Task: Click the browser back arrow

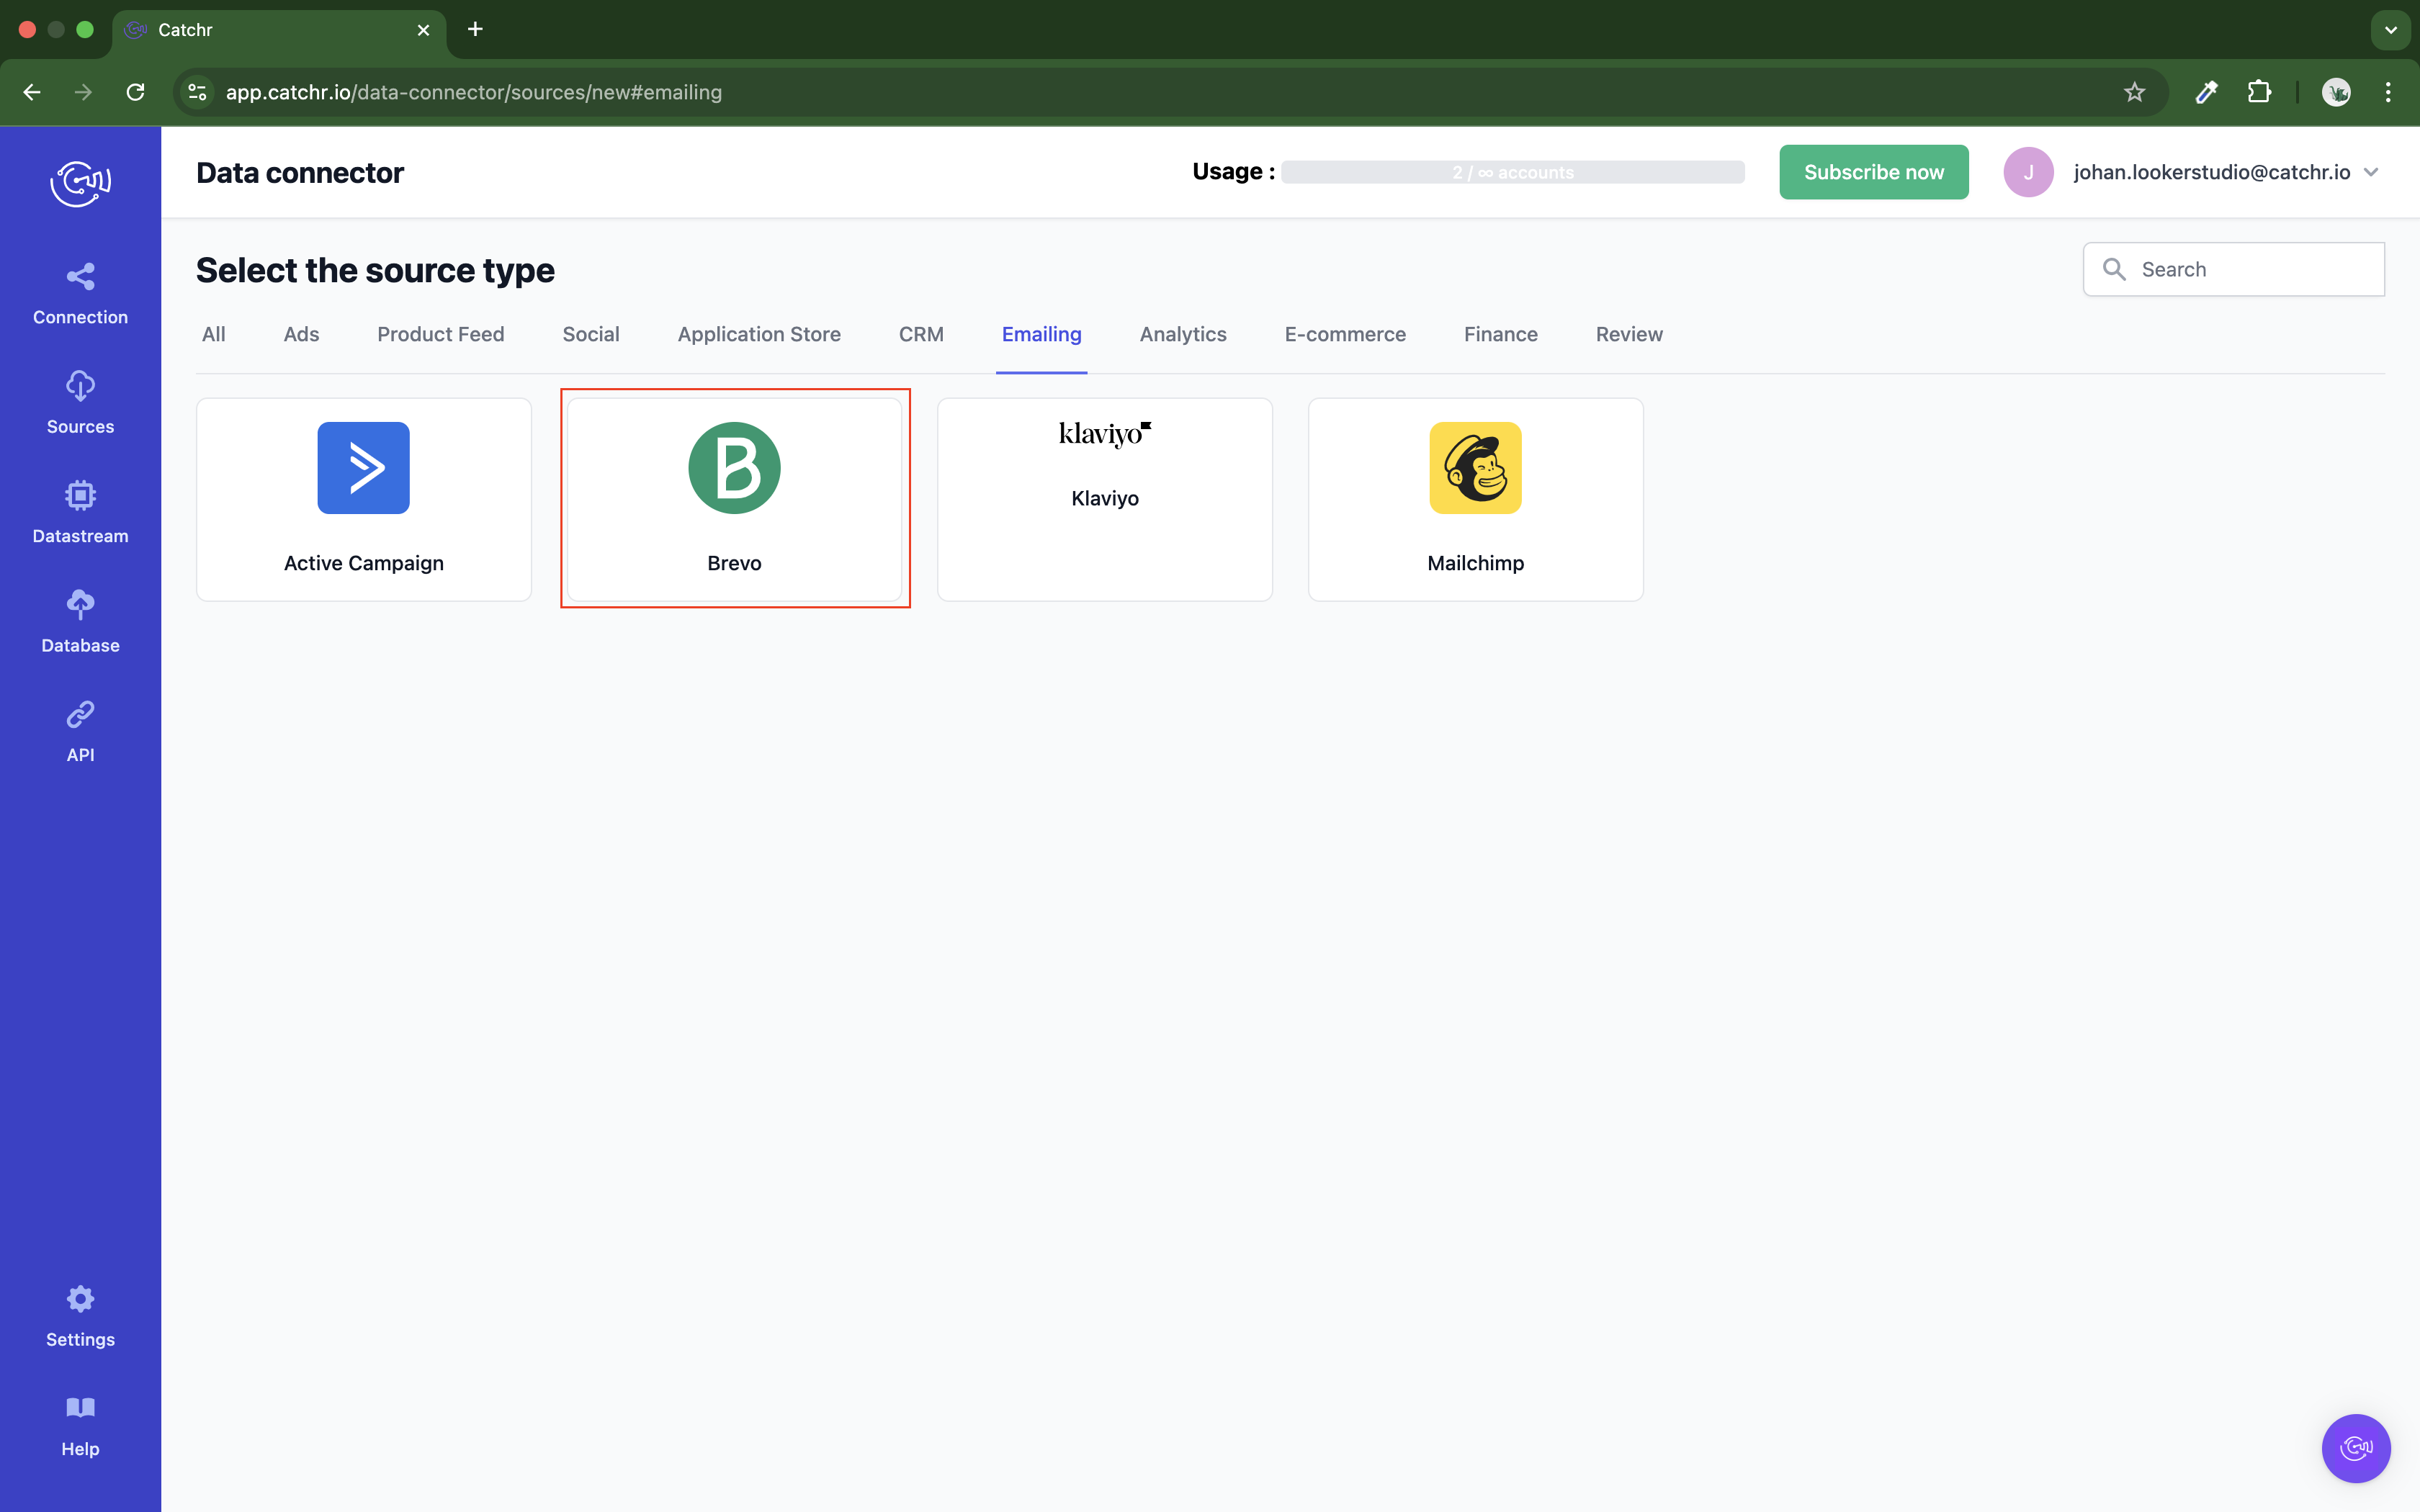Action: click(32, 92)
